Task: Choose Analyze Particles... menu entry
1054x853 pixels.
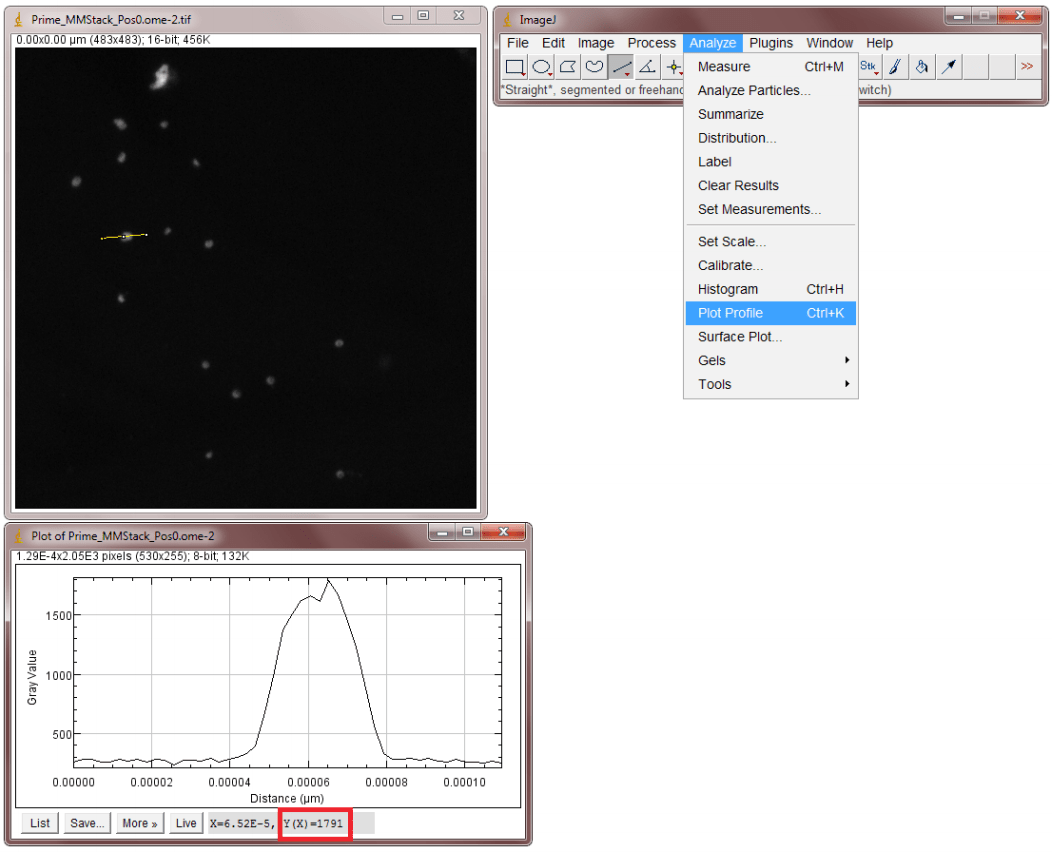Action: click(x=770, y=90)
